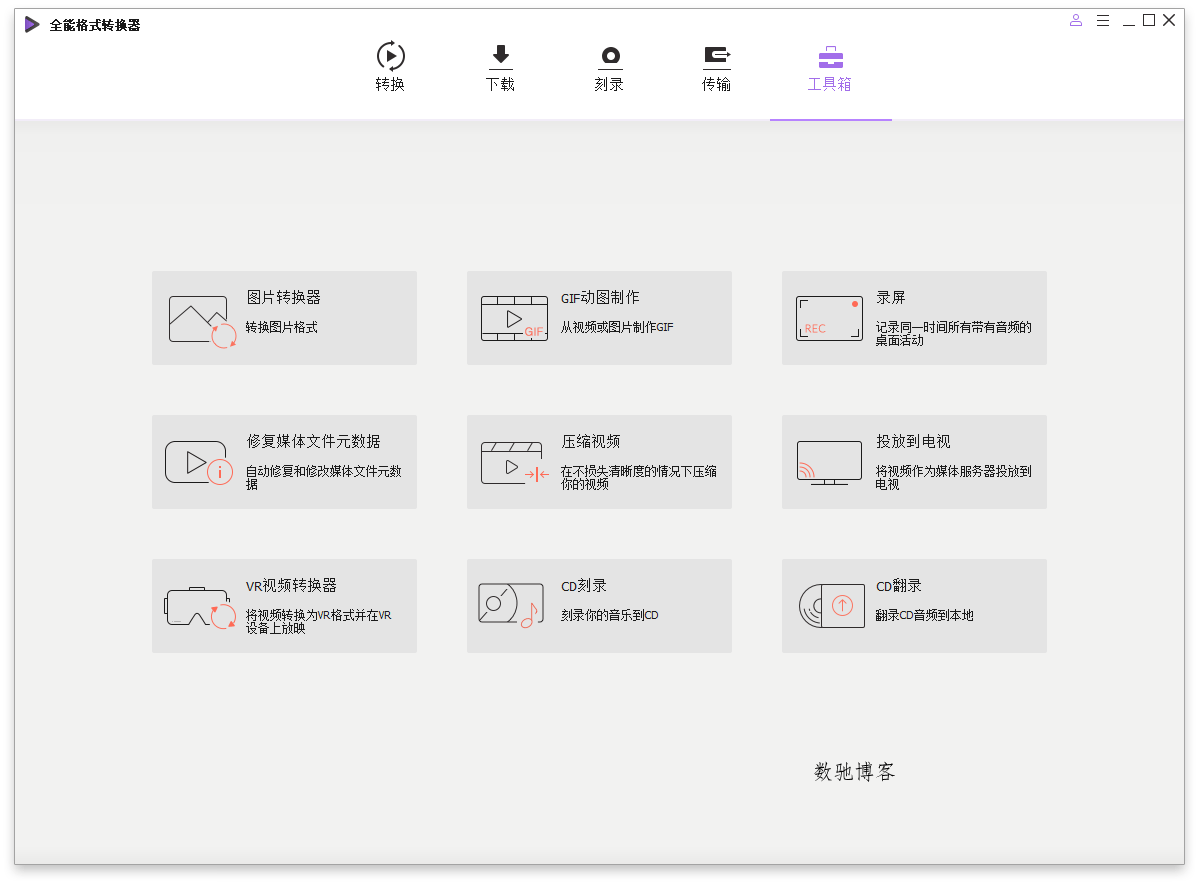Viewport: 1199px width, 888px height.
Task: Click the 投放到电视 TV cast icon
Action: coord(830,463)
